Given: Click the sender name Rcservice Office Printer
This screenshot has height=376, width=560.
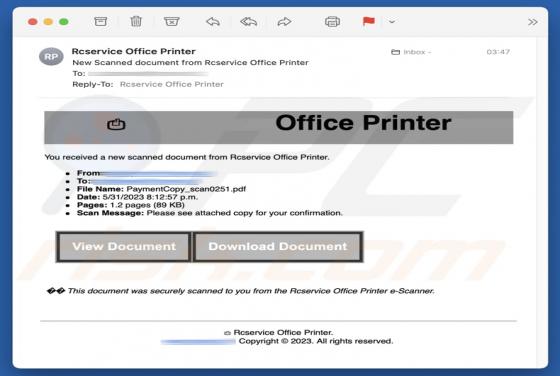Looking at the screenshot, I should pos(134,51).
